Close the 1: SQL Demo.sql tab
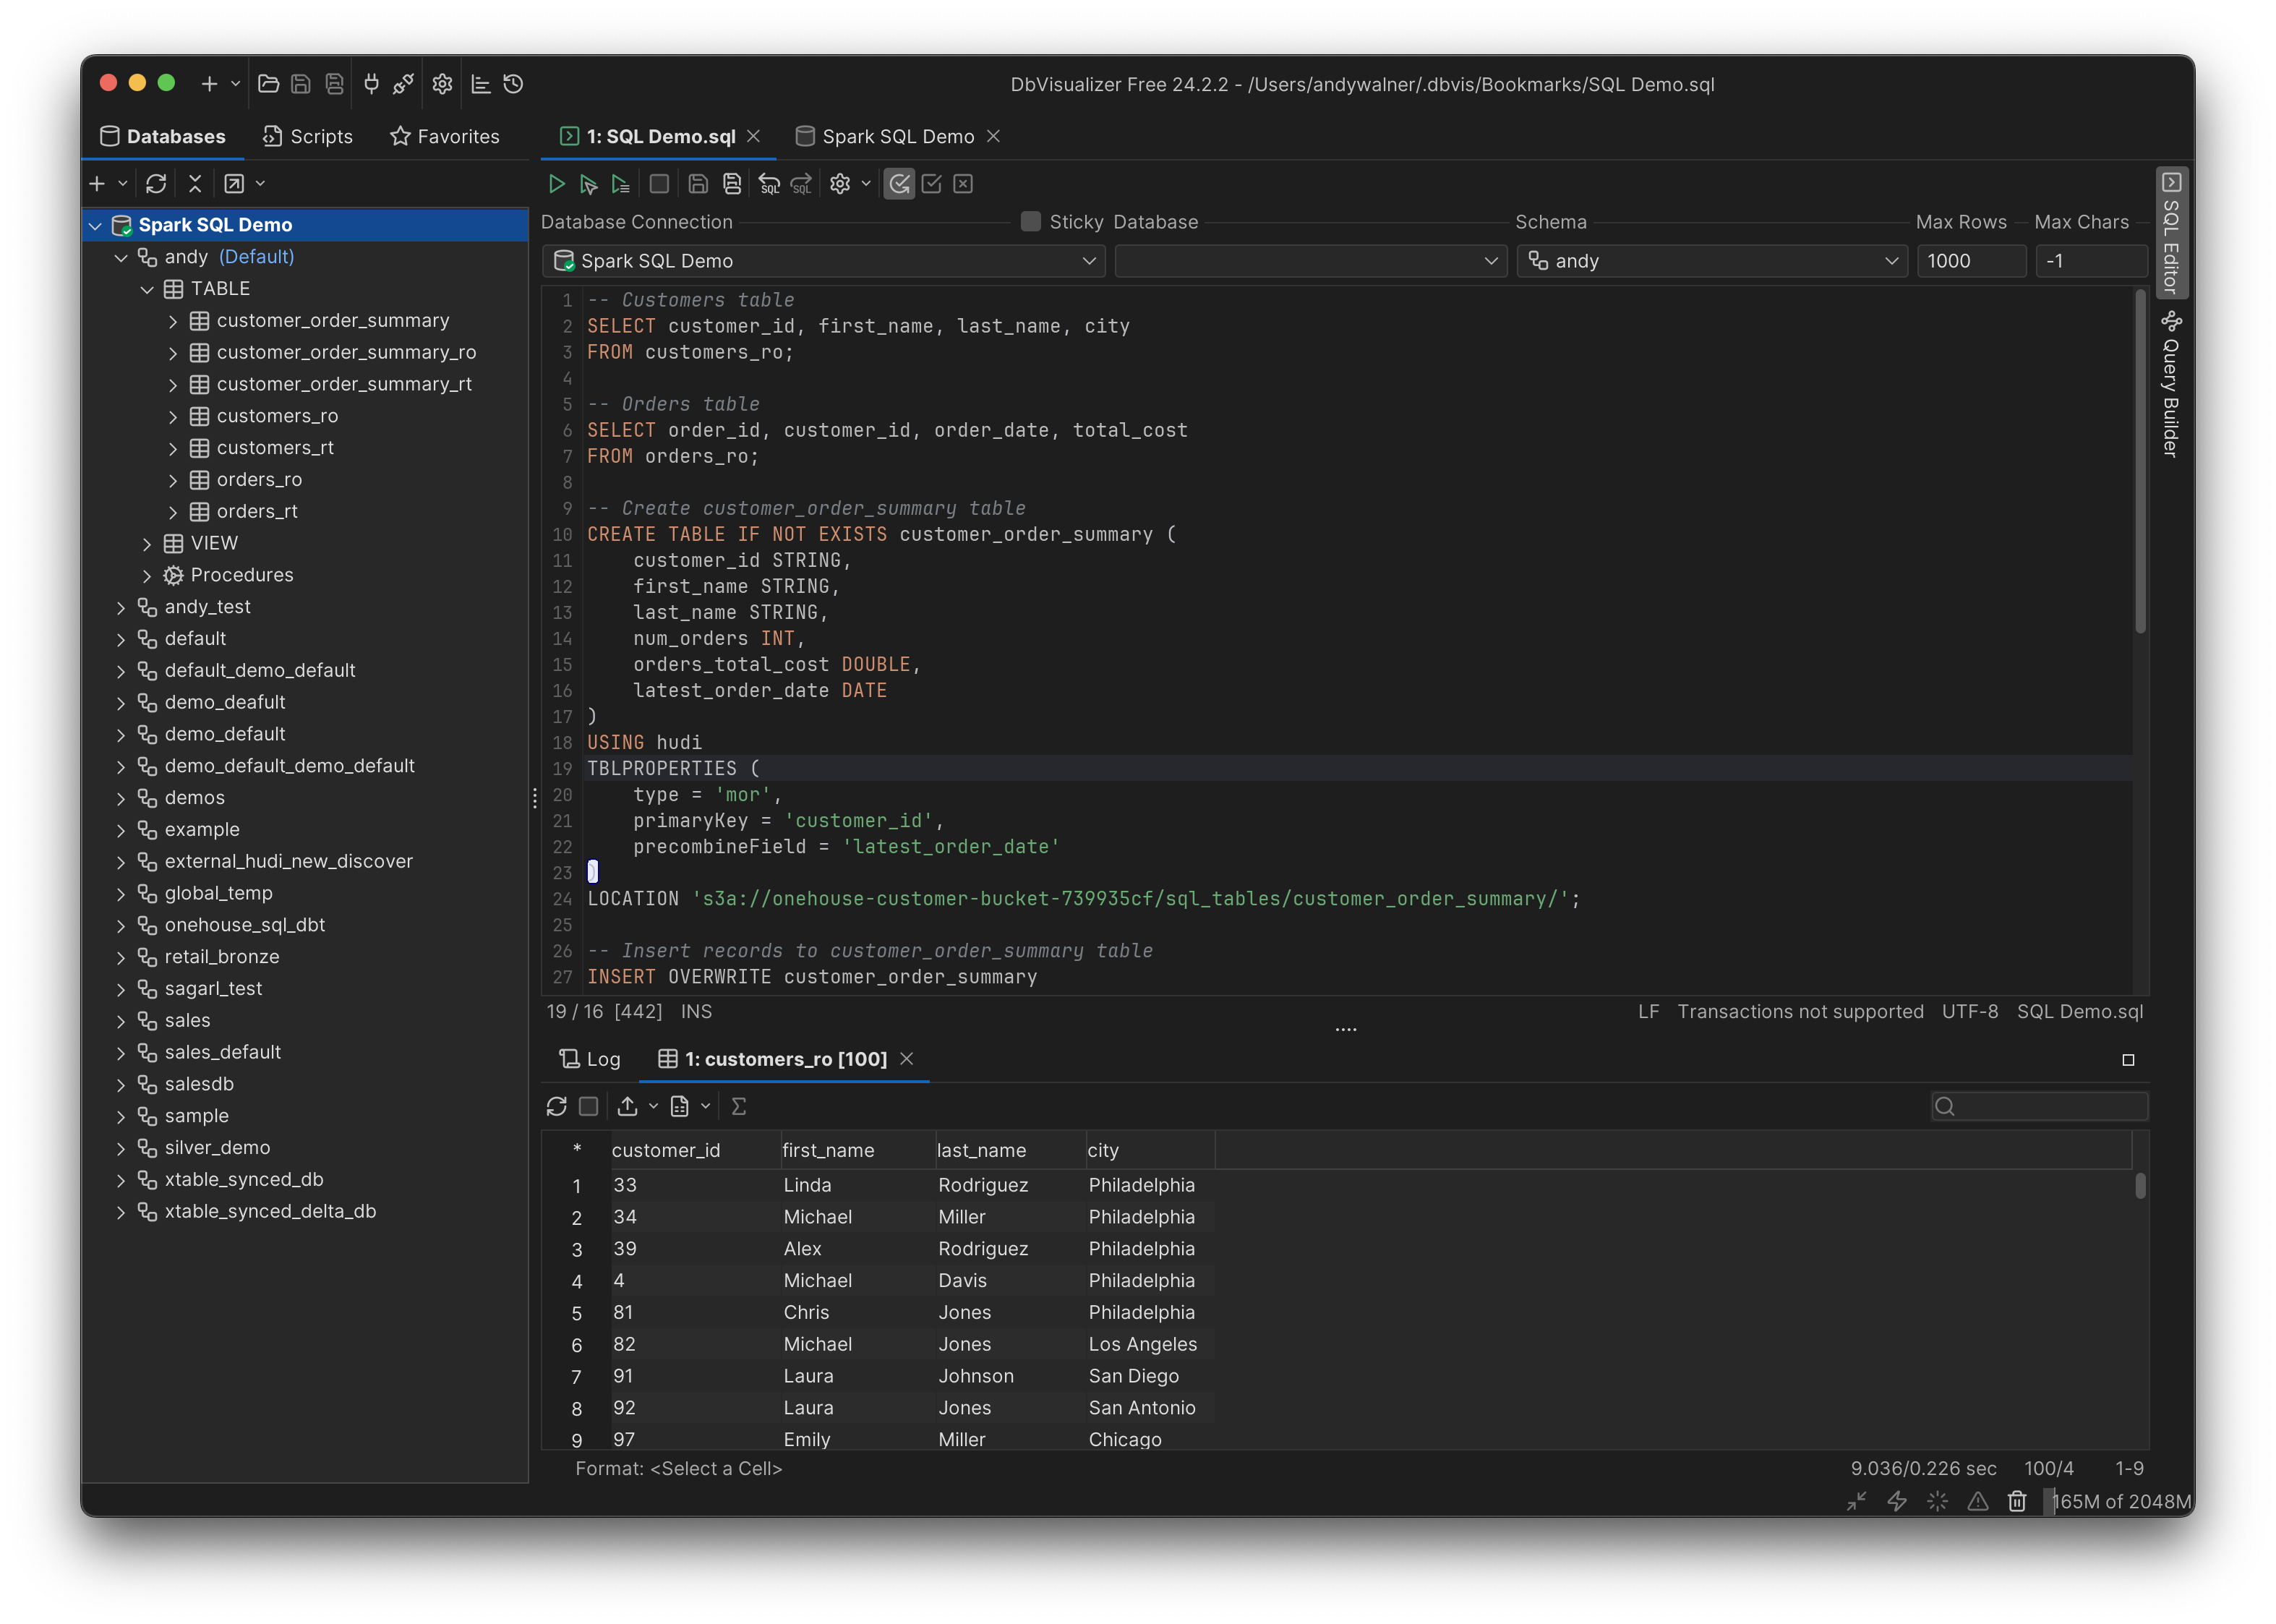The image size is (2276, 1624). (754, 136)
